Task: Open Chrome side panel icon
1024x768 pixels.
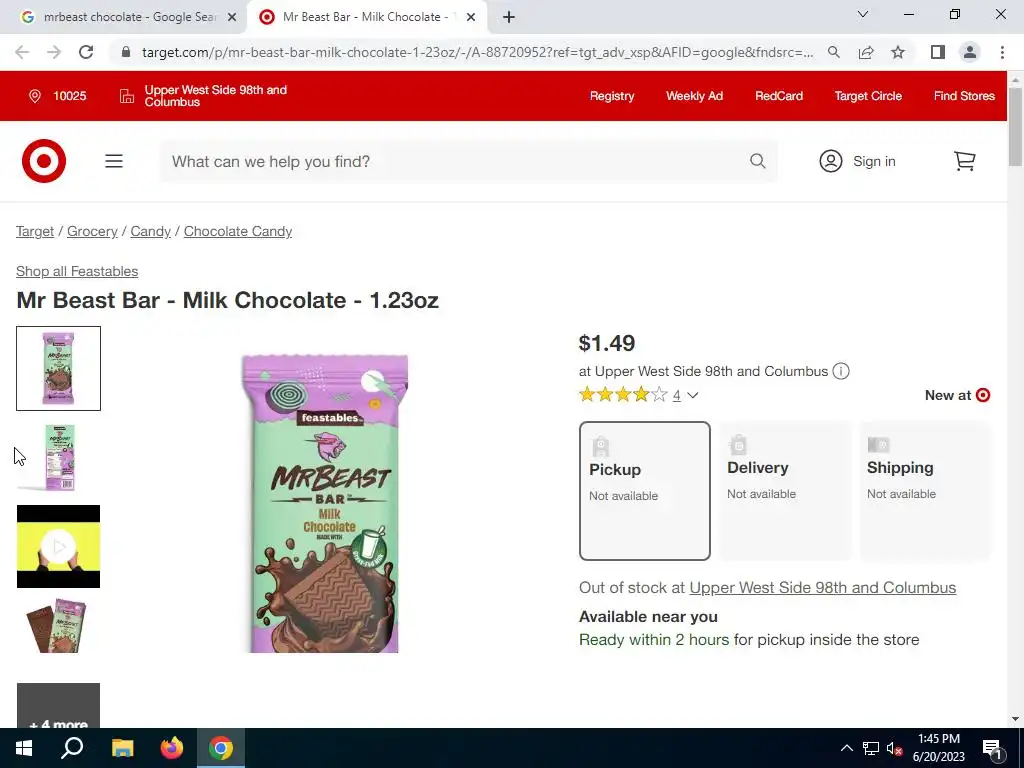Action: click(938, 52)
